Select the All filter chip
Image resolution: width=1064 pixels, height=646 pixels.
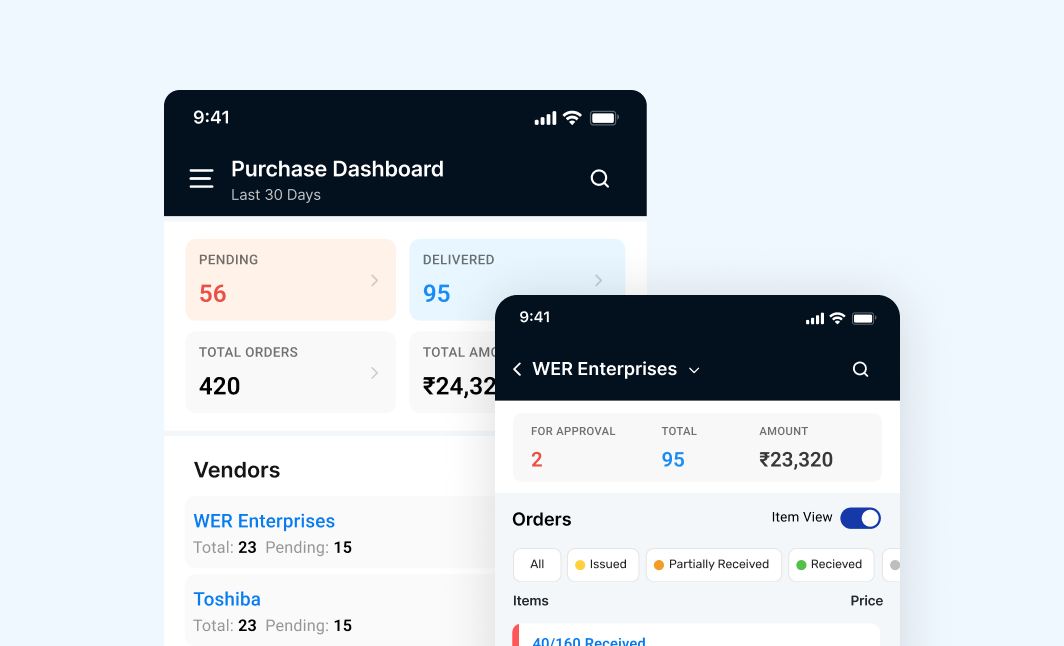tap(537, 565)
